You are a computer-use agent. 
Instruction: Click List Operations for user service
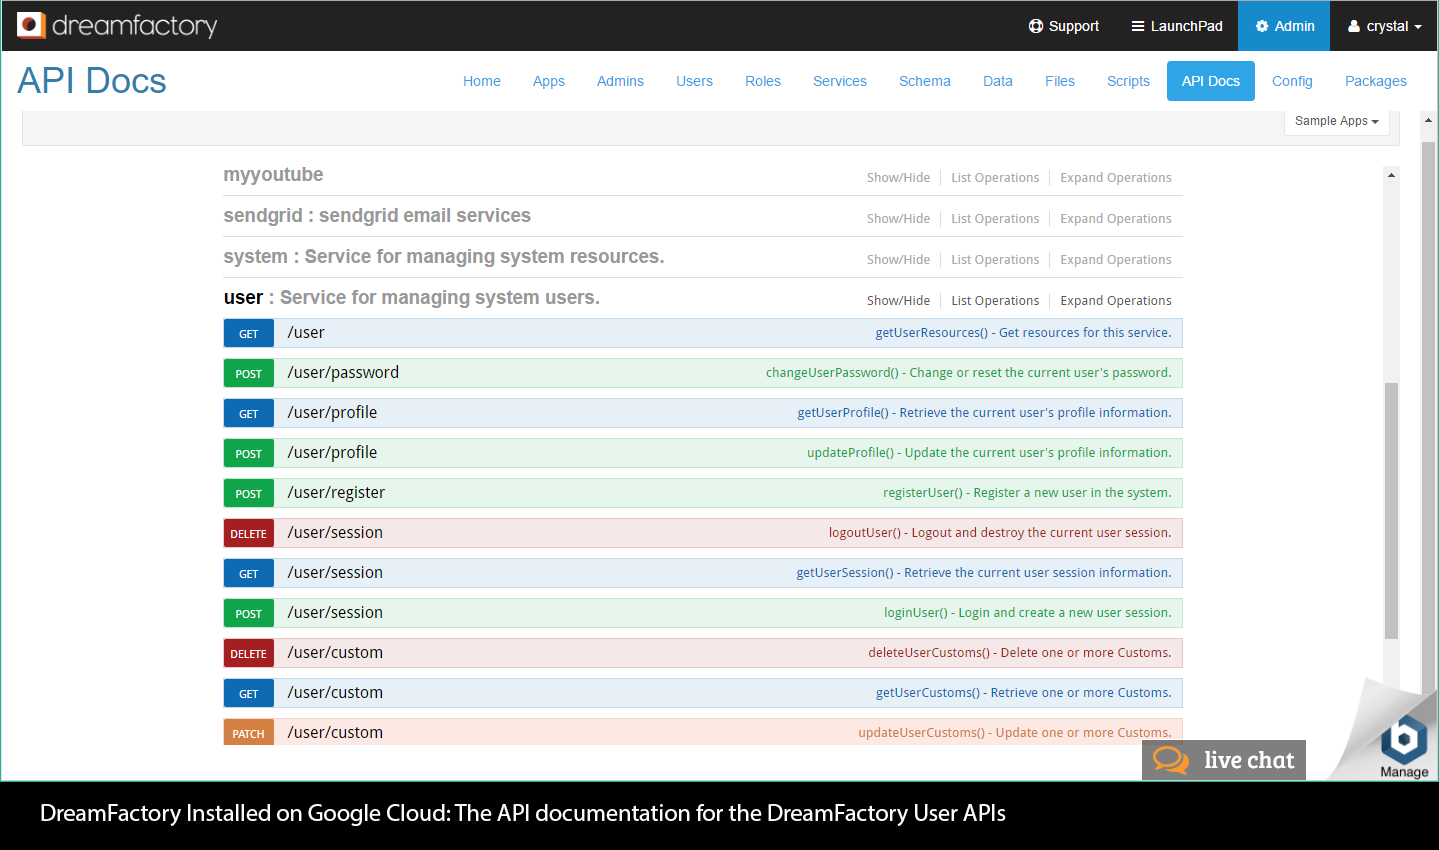pyautogui.click(x=994, y=300)
